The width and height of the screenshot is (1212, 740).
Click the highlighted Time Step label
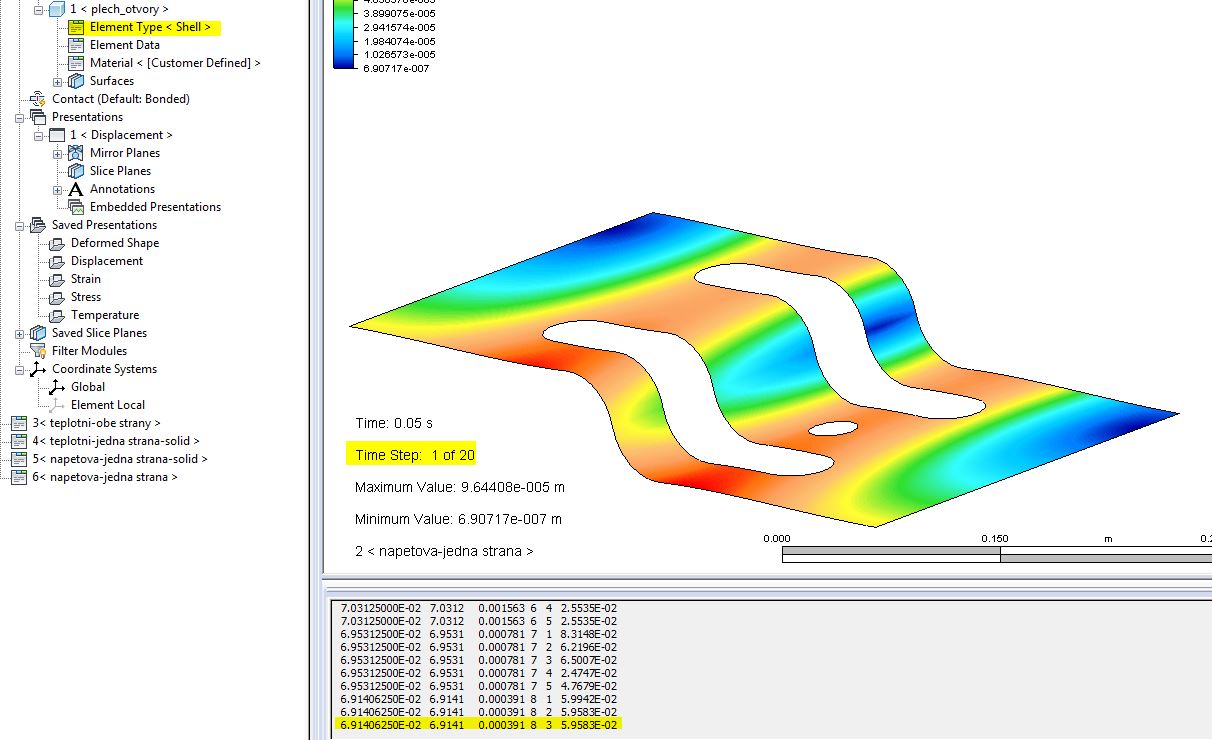coord(411,454)
